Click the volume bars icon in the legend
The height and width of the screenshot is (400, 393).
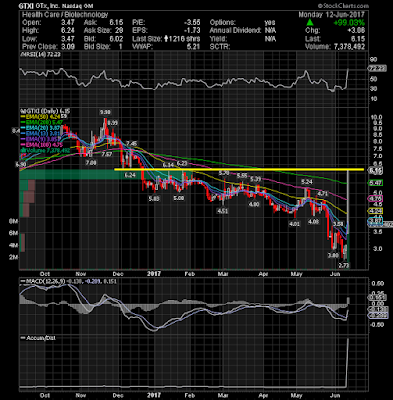coord(22,151)
